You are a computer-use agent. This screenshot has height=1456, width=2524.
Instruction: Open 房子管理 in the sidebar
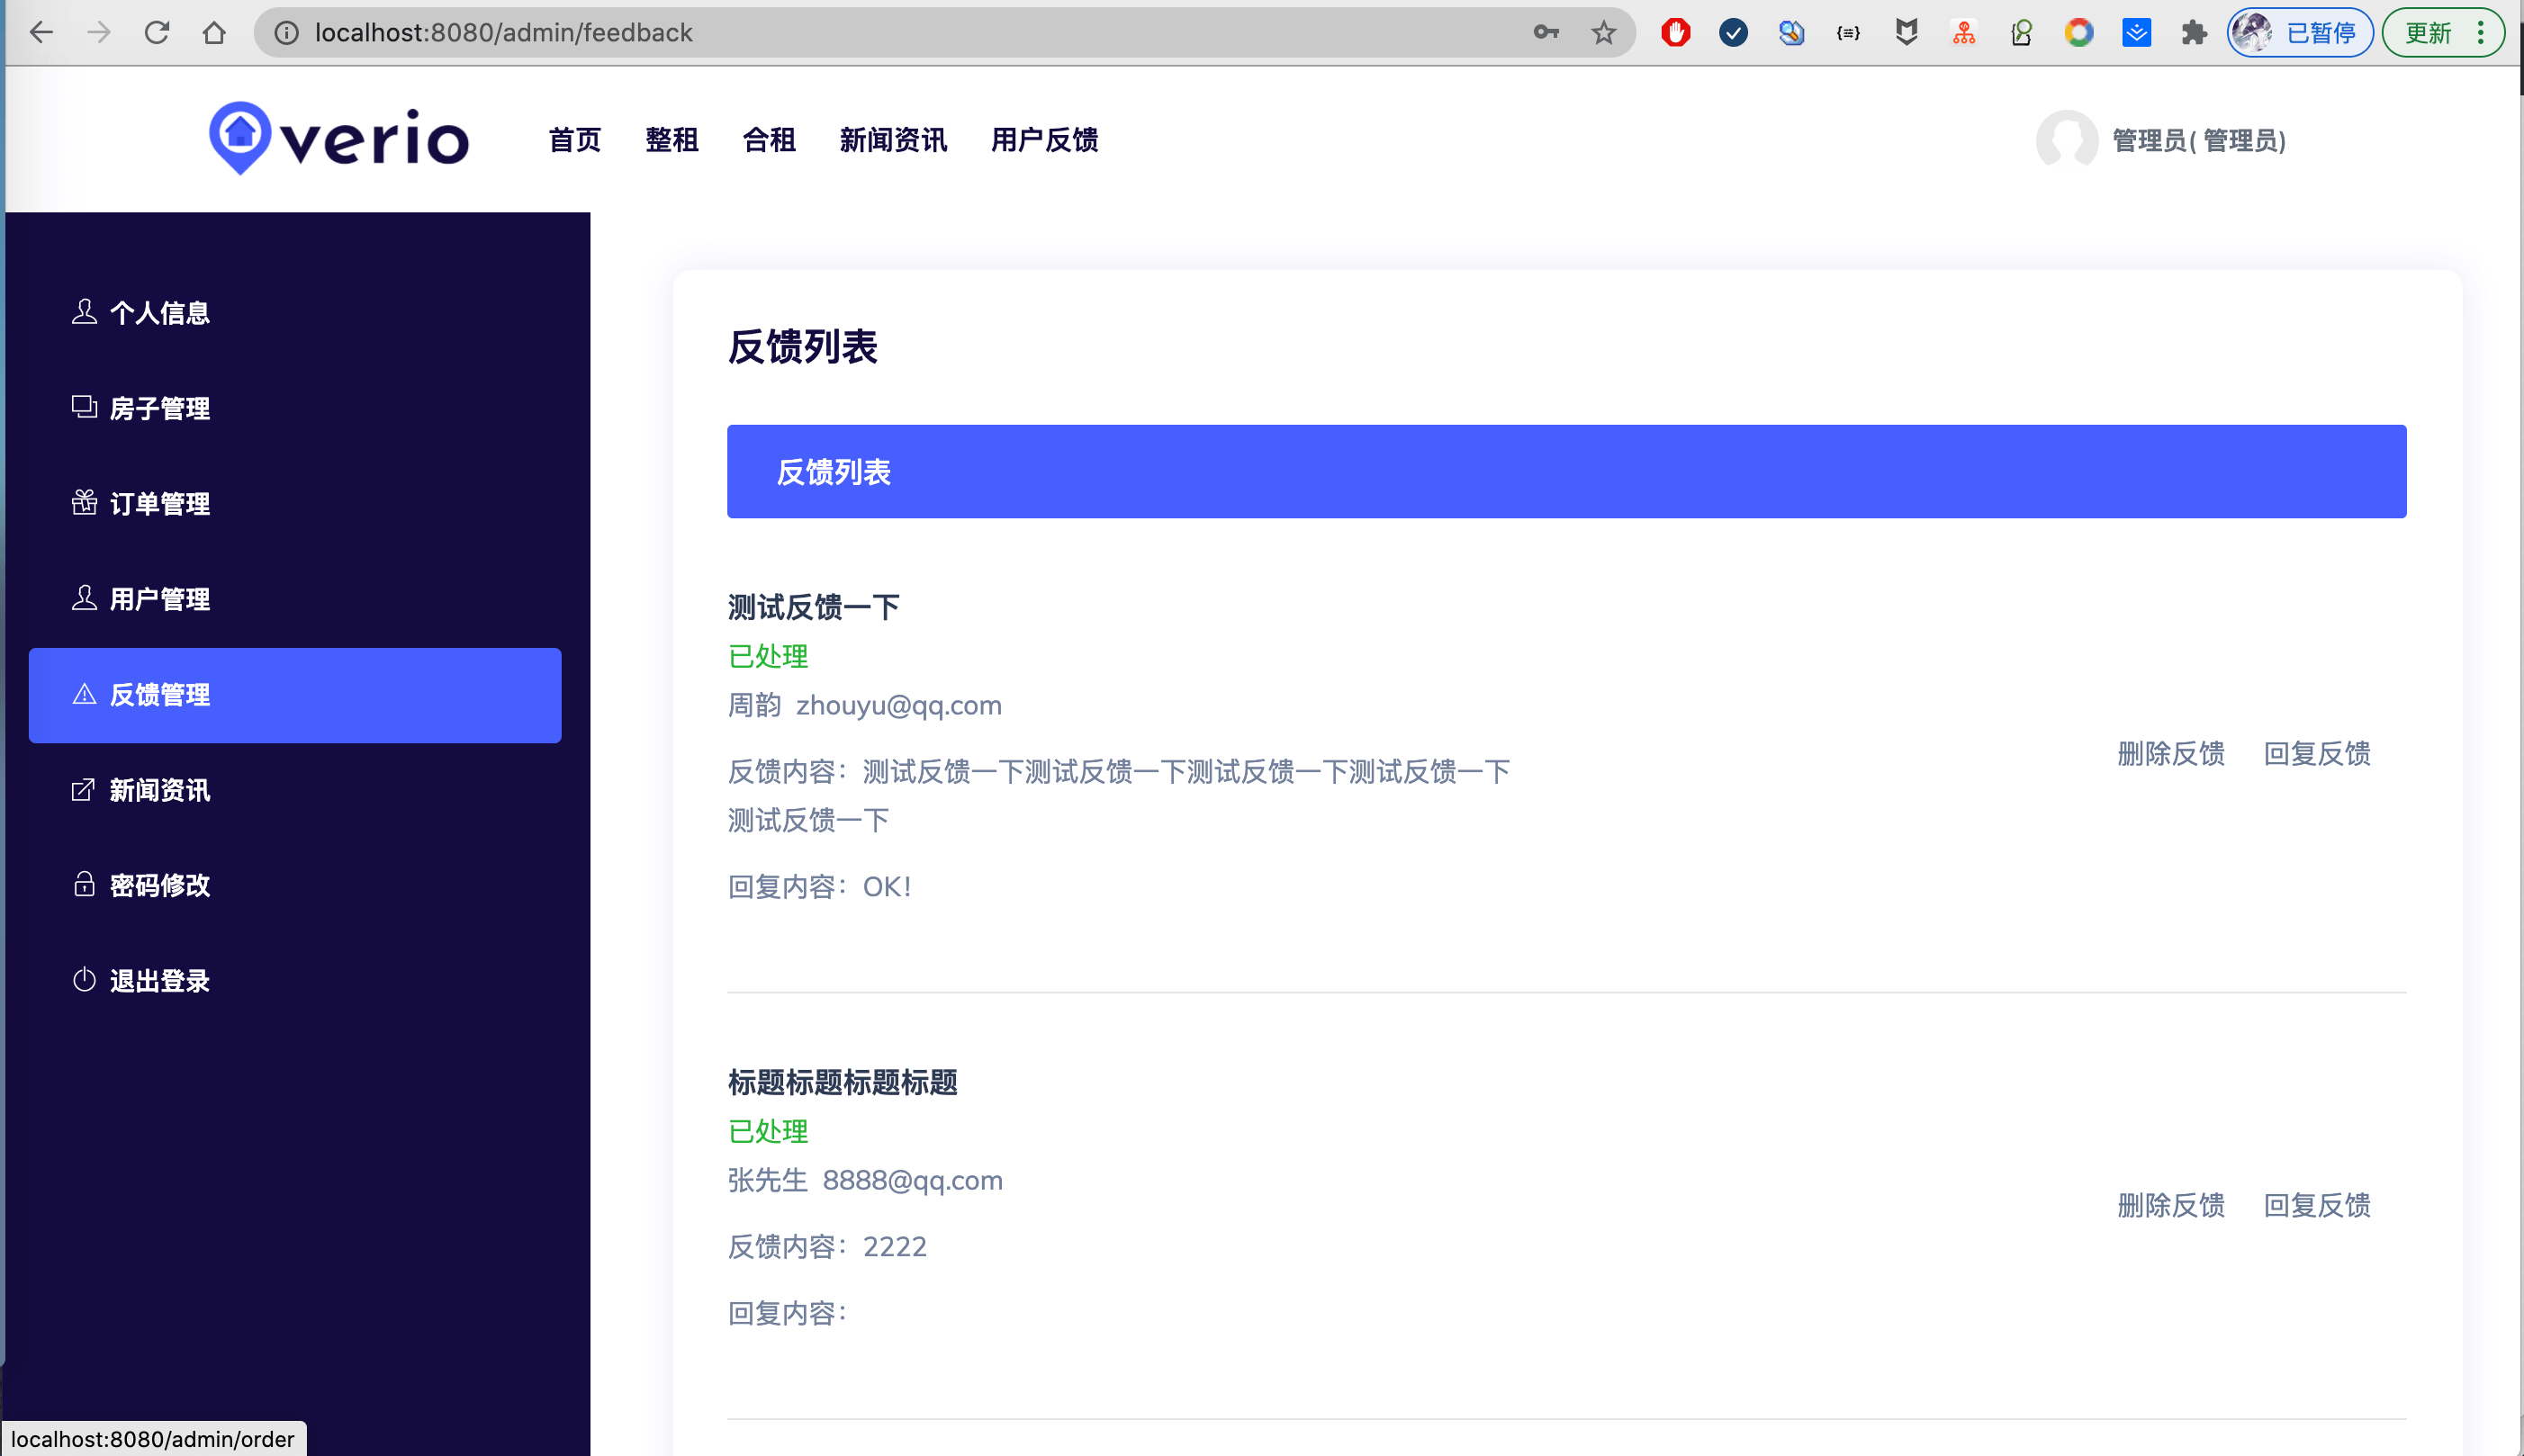click(x=159, y=408)
